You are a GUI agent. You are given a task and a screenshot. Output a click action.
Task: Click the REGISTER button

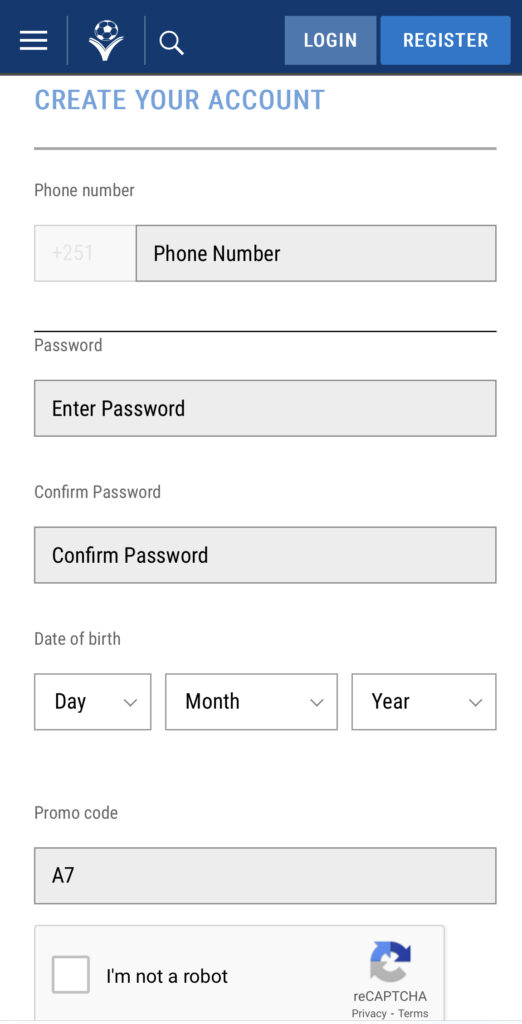coord(446,40)
